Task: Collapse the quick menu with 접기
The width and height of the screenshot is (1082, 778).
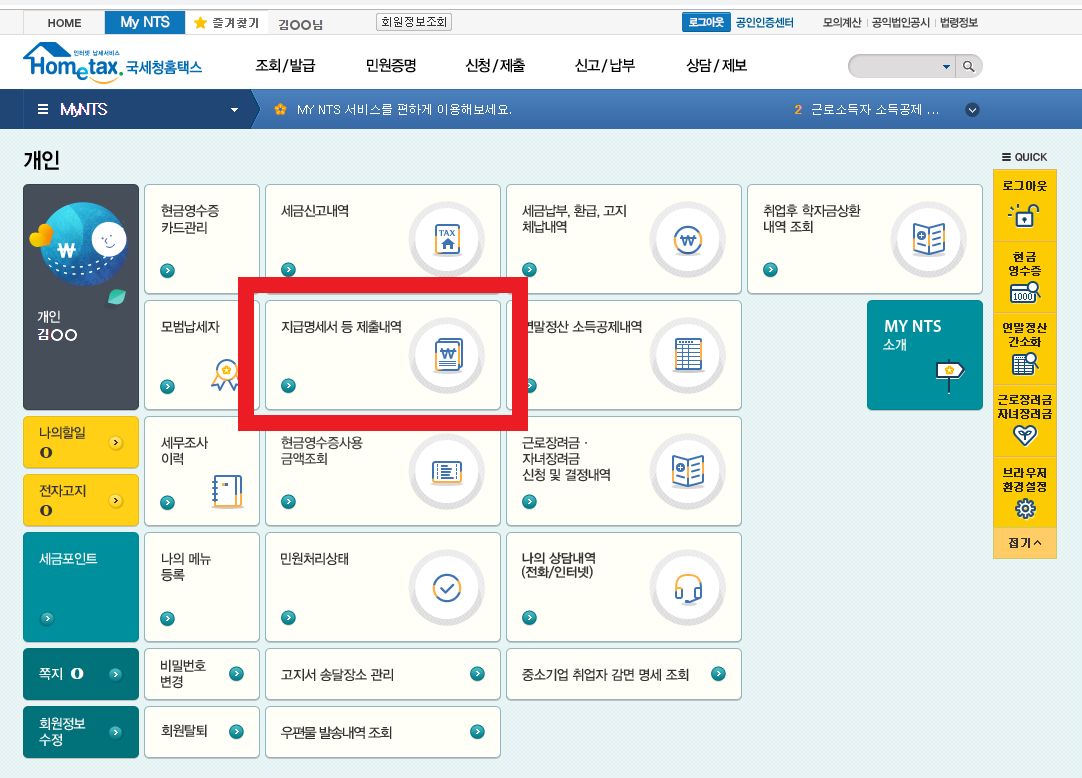Action: (x=1024, y=543)
